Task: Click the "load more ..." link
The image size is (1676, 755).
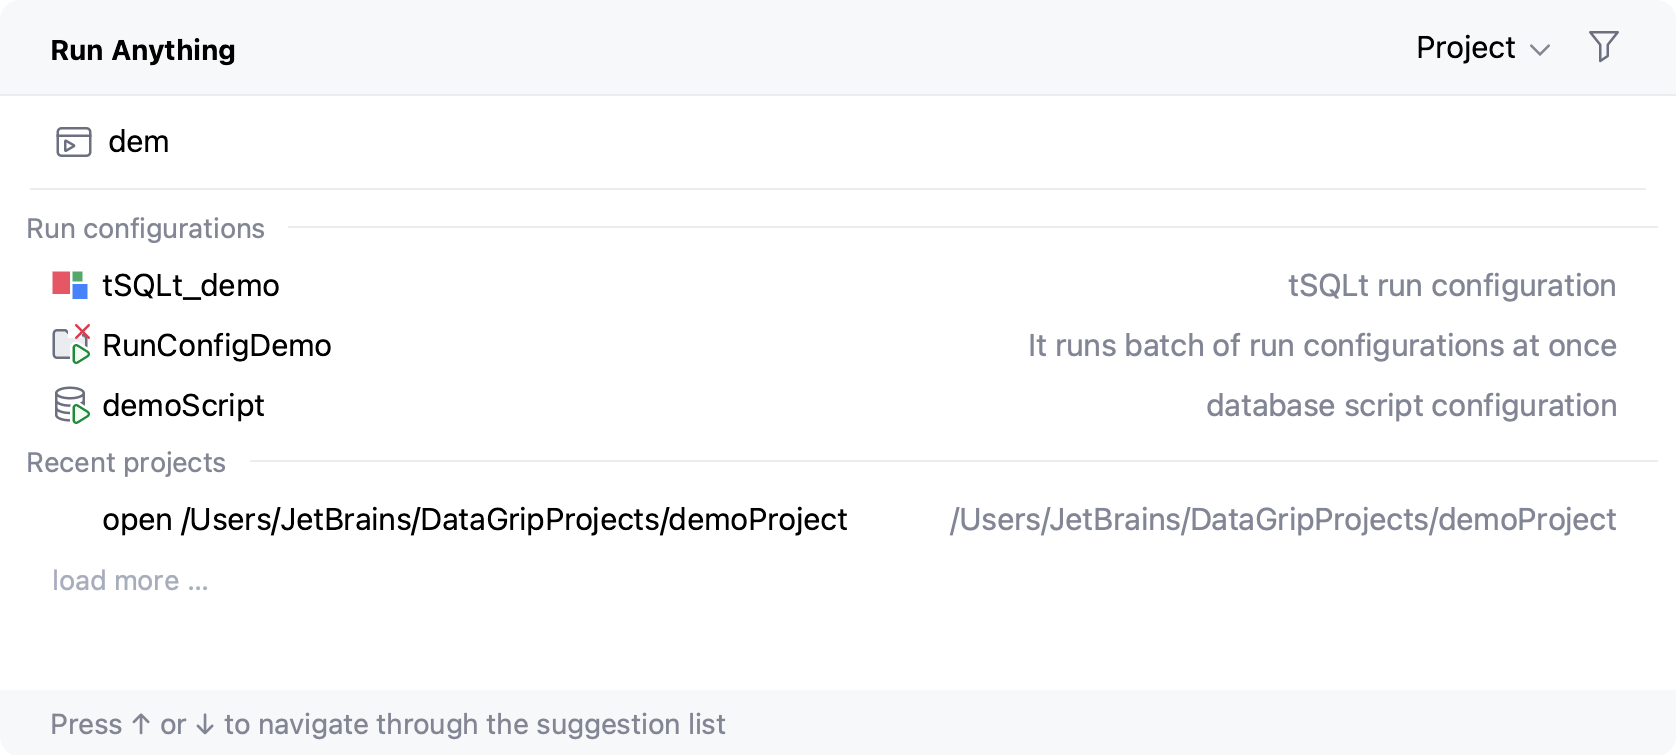Action: point(130,581)
